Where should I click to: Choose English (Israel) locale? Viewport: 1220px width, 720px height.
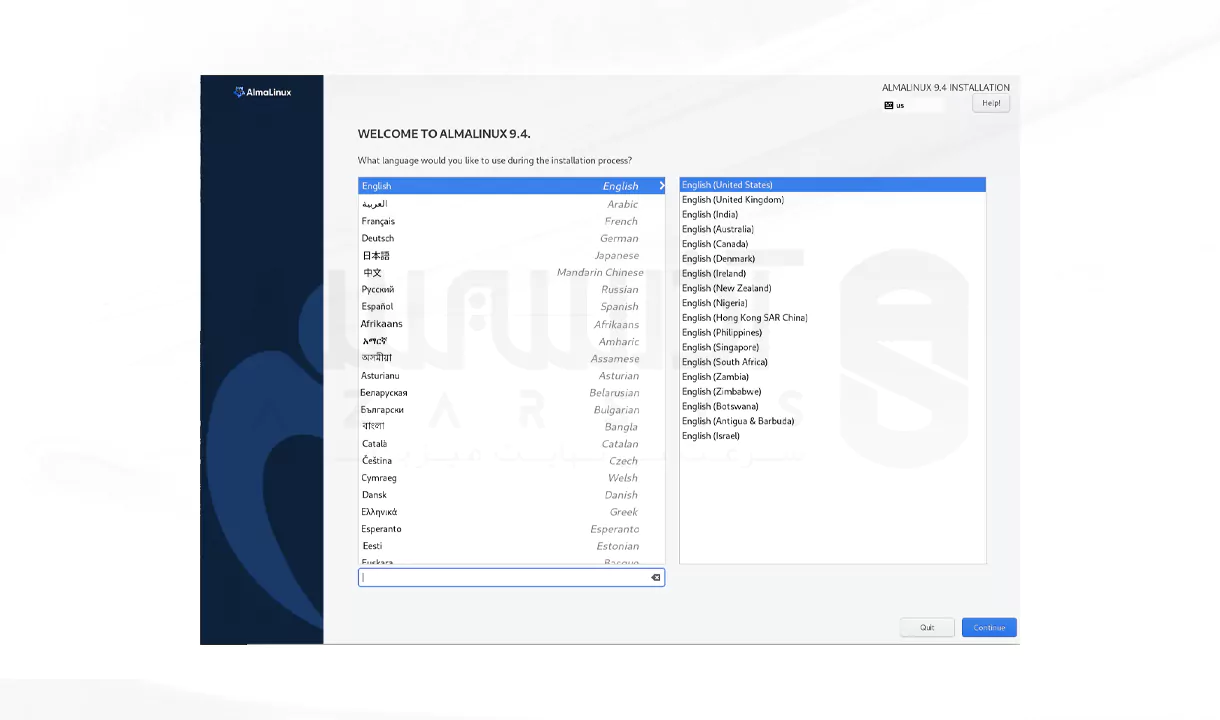832,436
